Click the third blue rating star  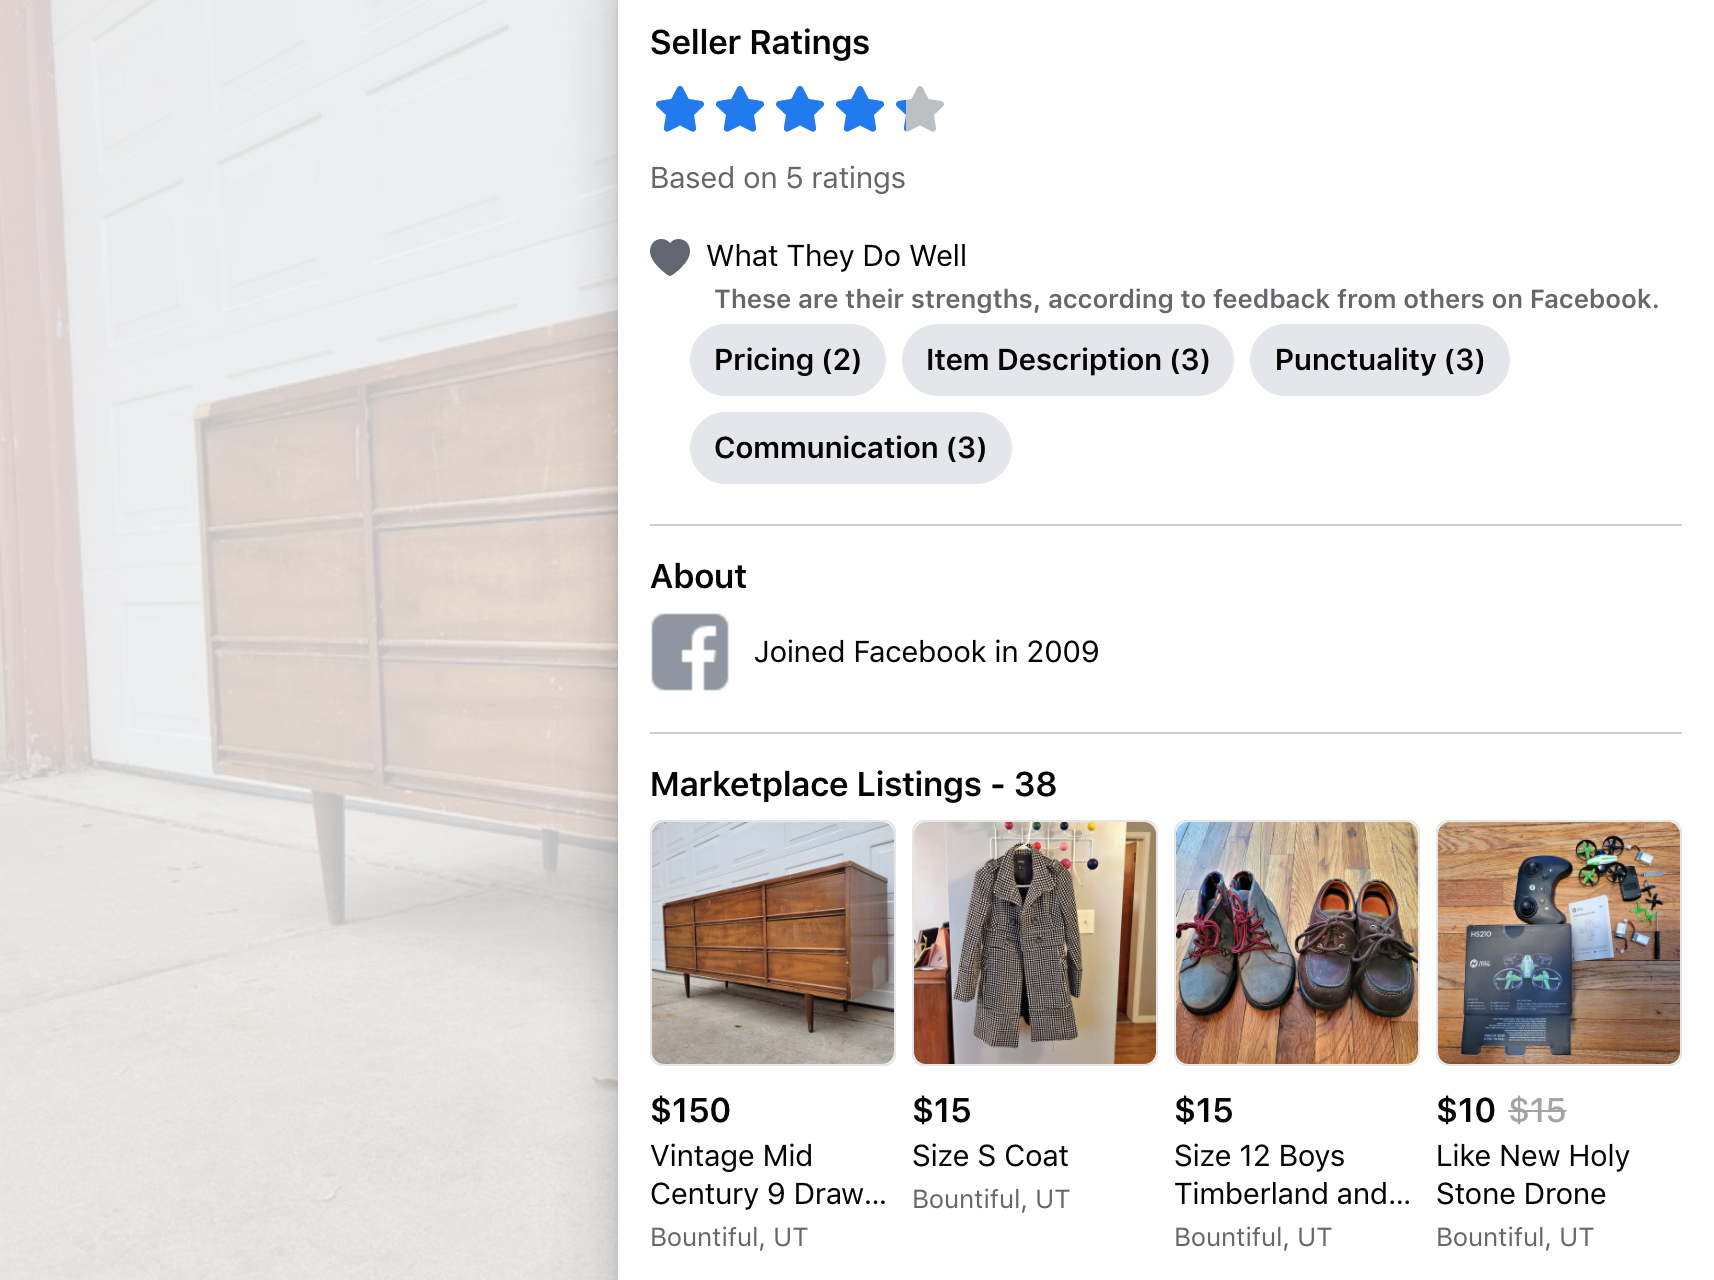pos(800,110)
